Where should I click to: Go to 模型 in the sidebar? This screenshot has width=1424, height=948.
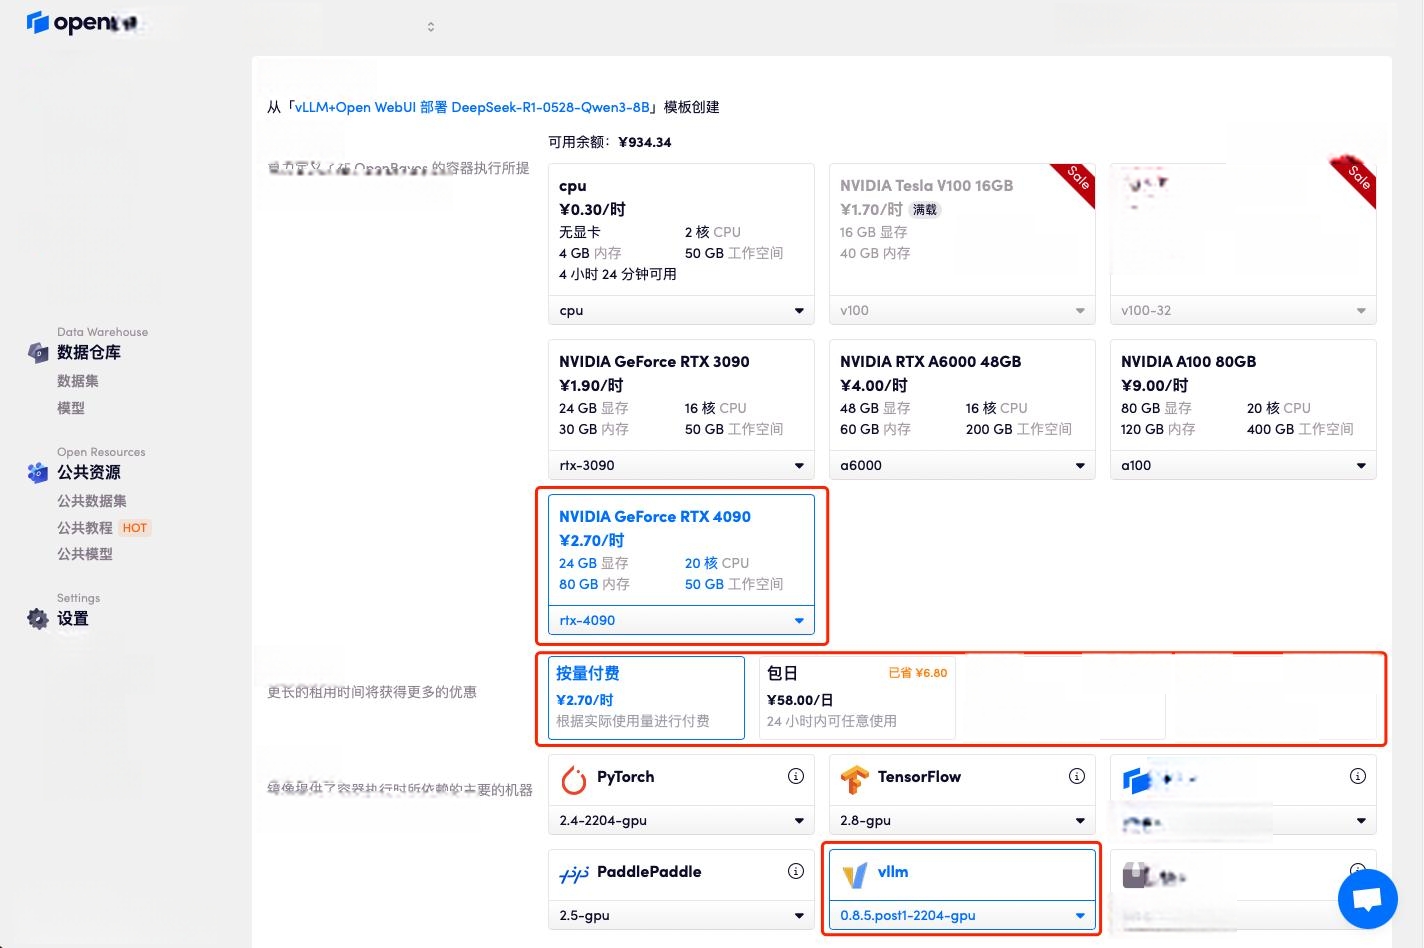click(71, 408)
